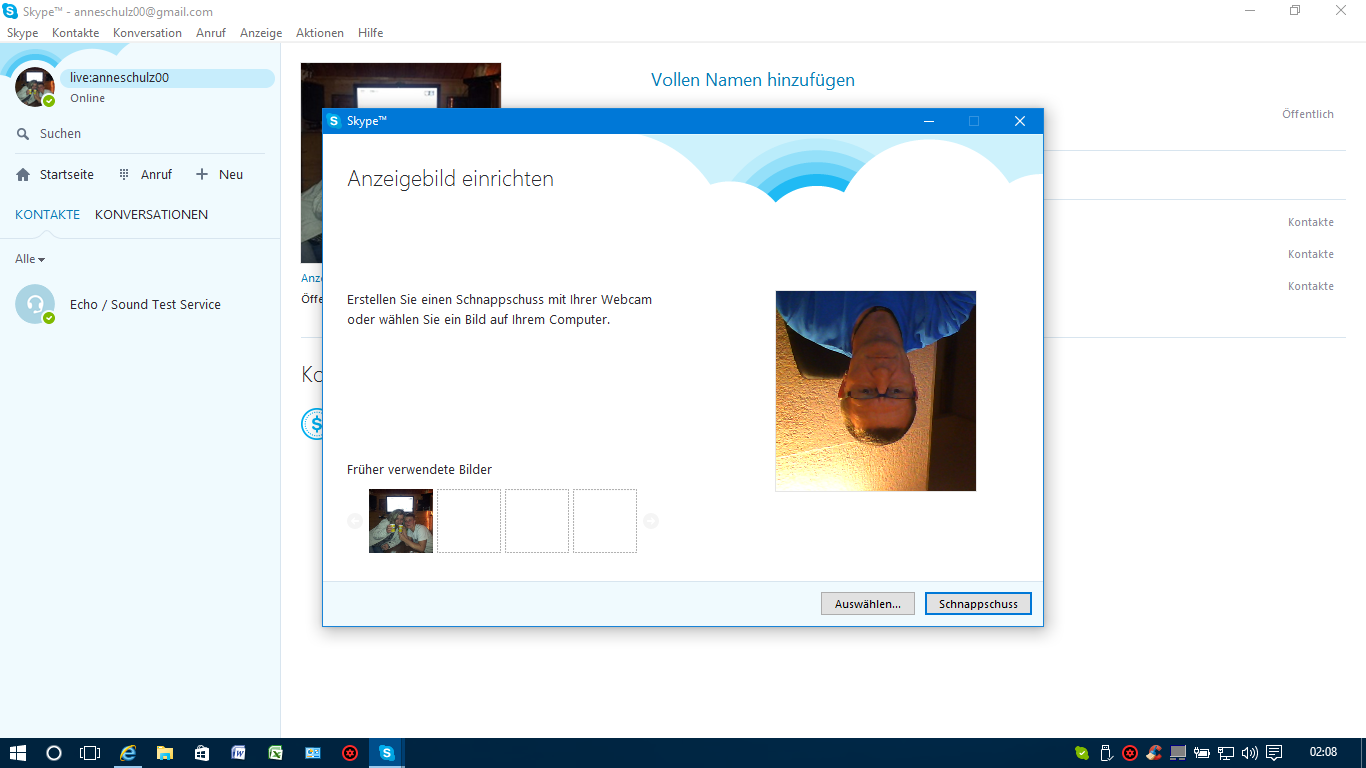
Task: Minimize the Anzeigebild dialog
Action: click(x=929, y=121)
